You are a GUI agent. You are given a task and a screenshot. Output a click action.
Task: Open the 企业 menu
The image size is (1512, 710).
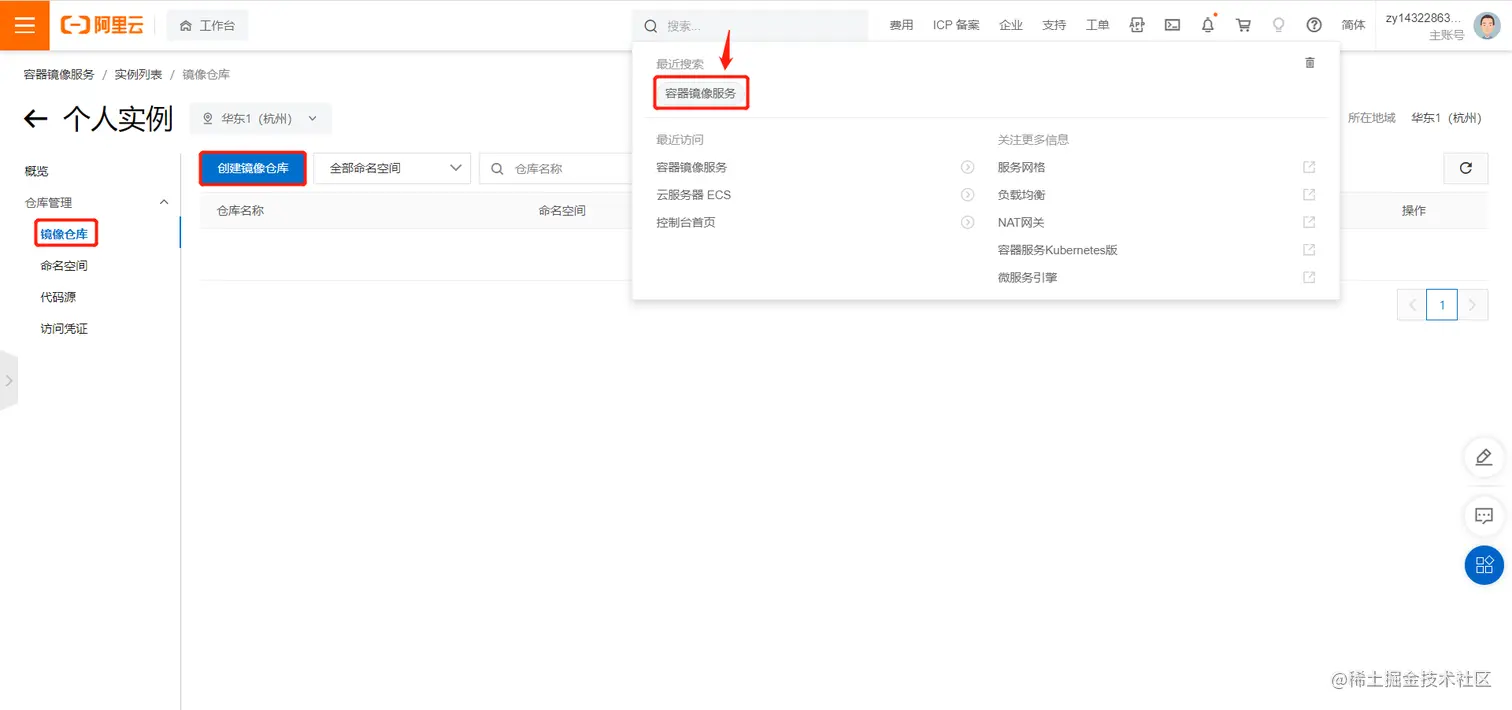pyautogui.click(x=1011, y=25)
